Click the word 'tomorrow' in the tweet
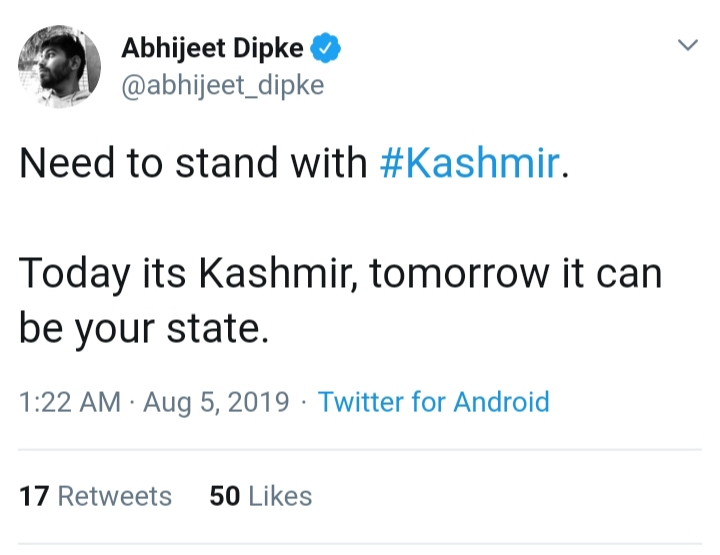The image size is (720, 555). 459,274
